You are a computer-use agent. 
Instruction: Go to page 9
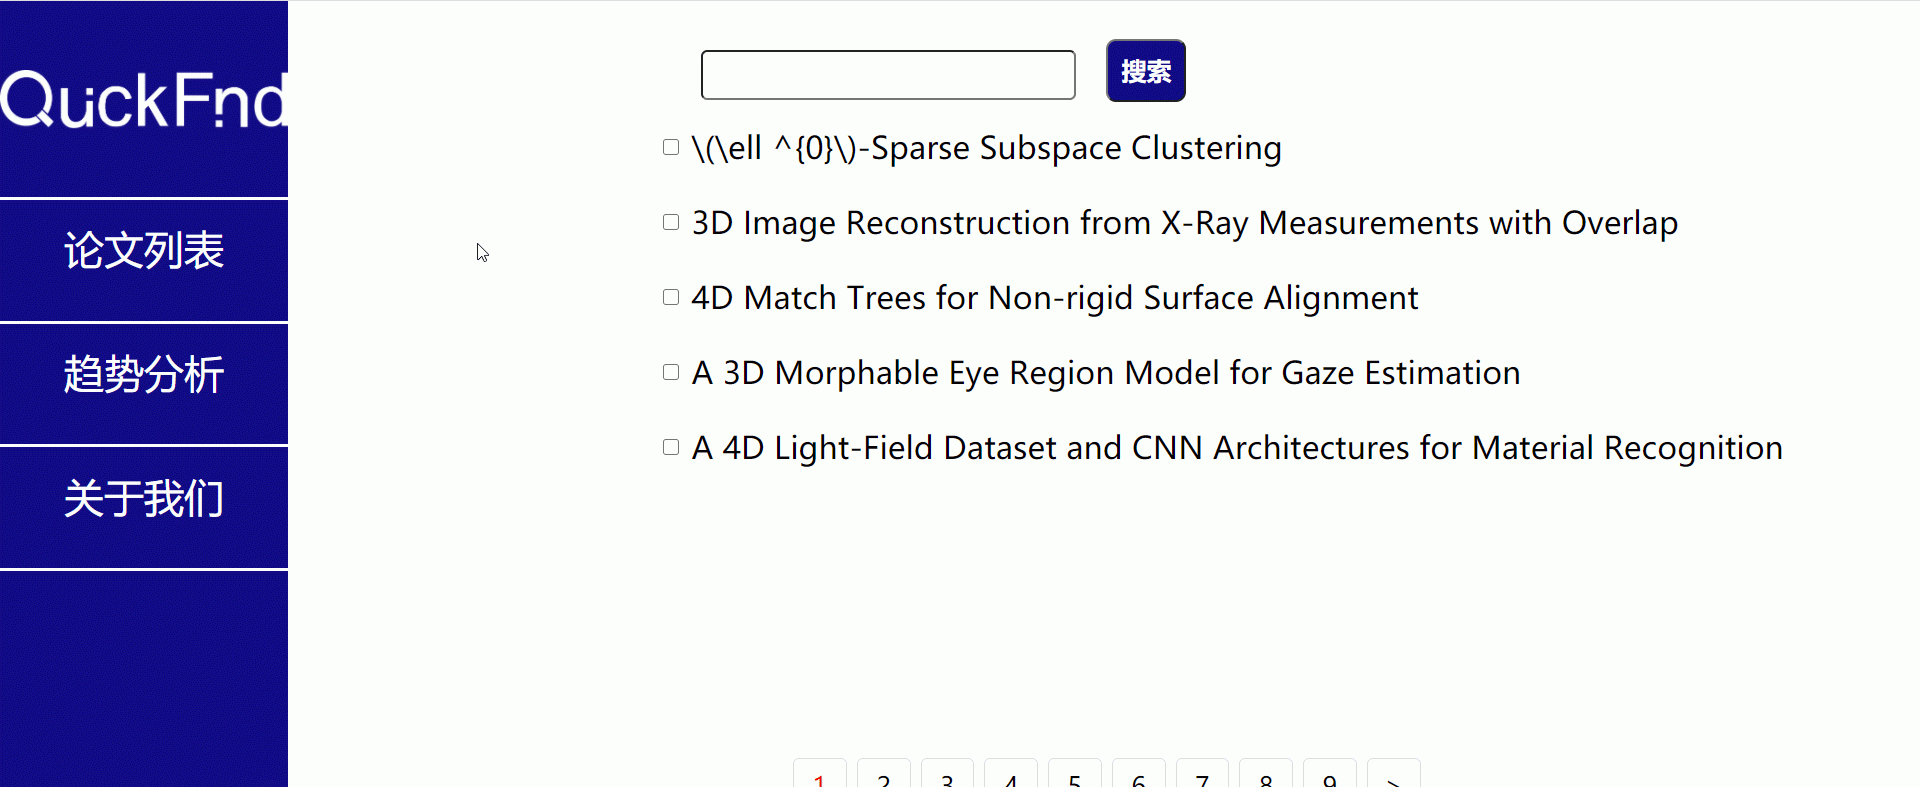(1330, 774)
